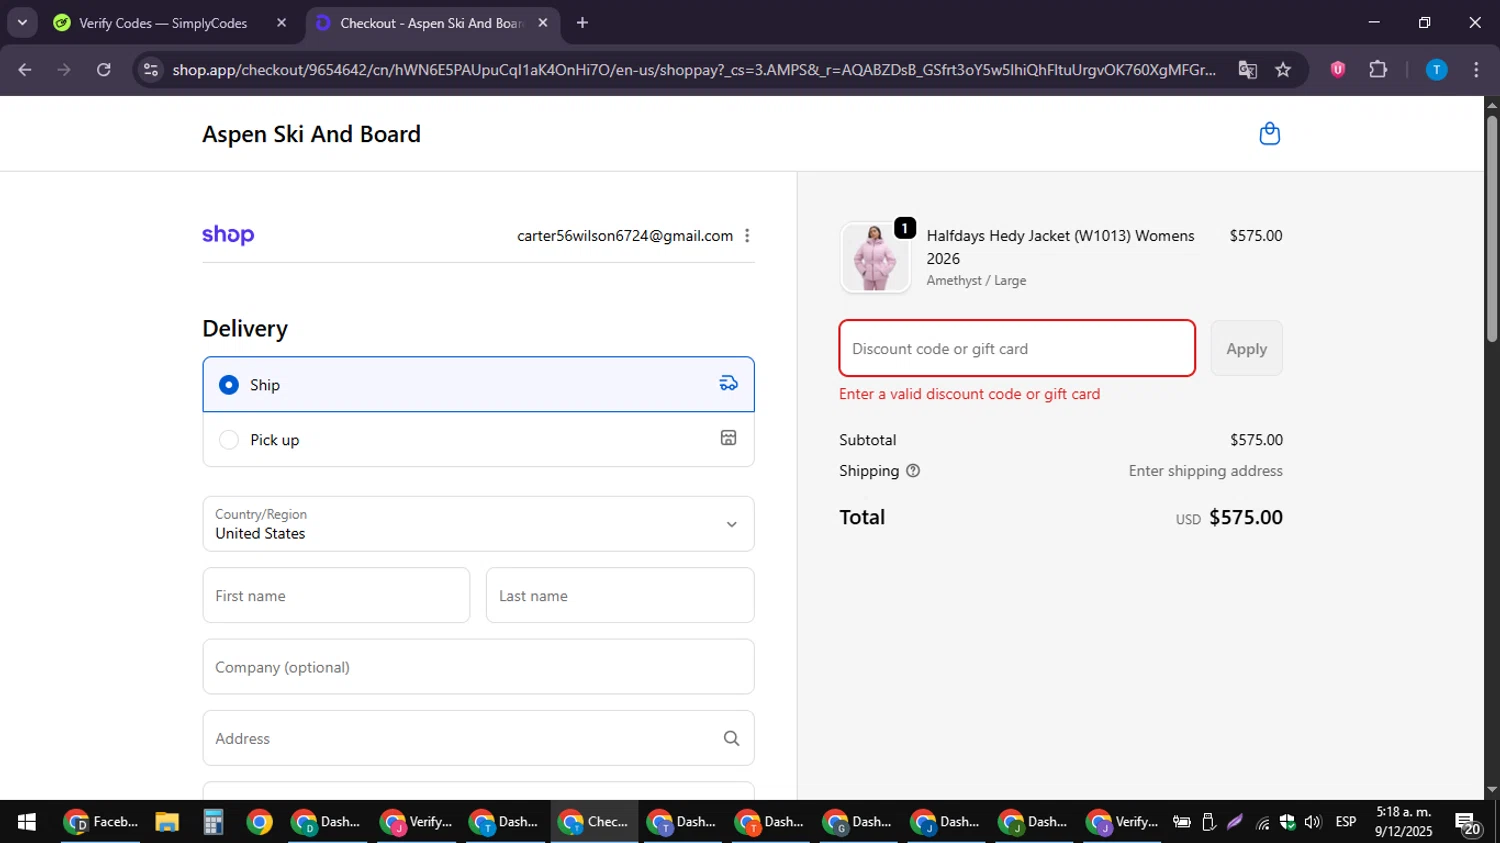This screenshot has width=1500, height=843.
Task: Open the three-dot menu beside the email address
Action: tap(747, 236)
